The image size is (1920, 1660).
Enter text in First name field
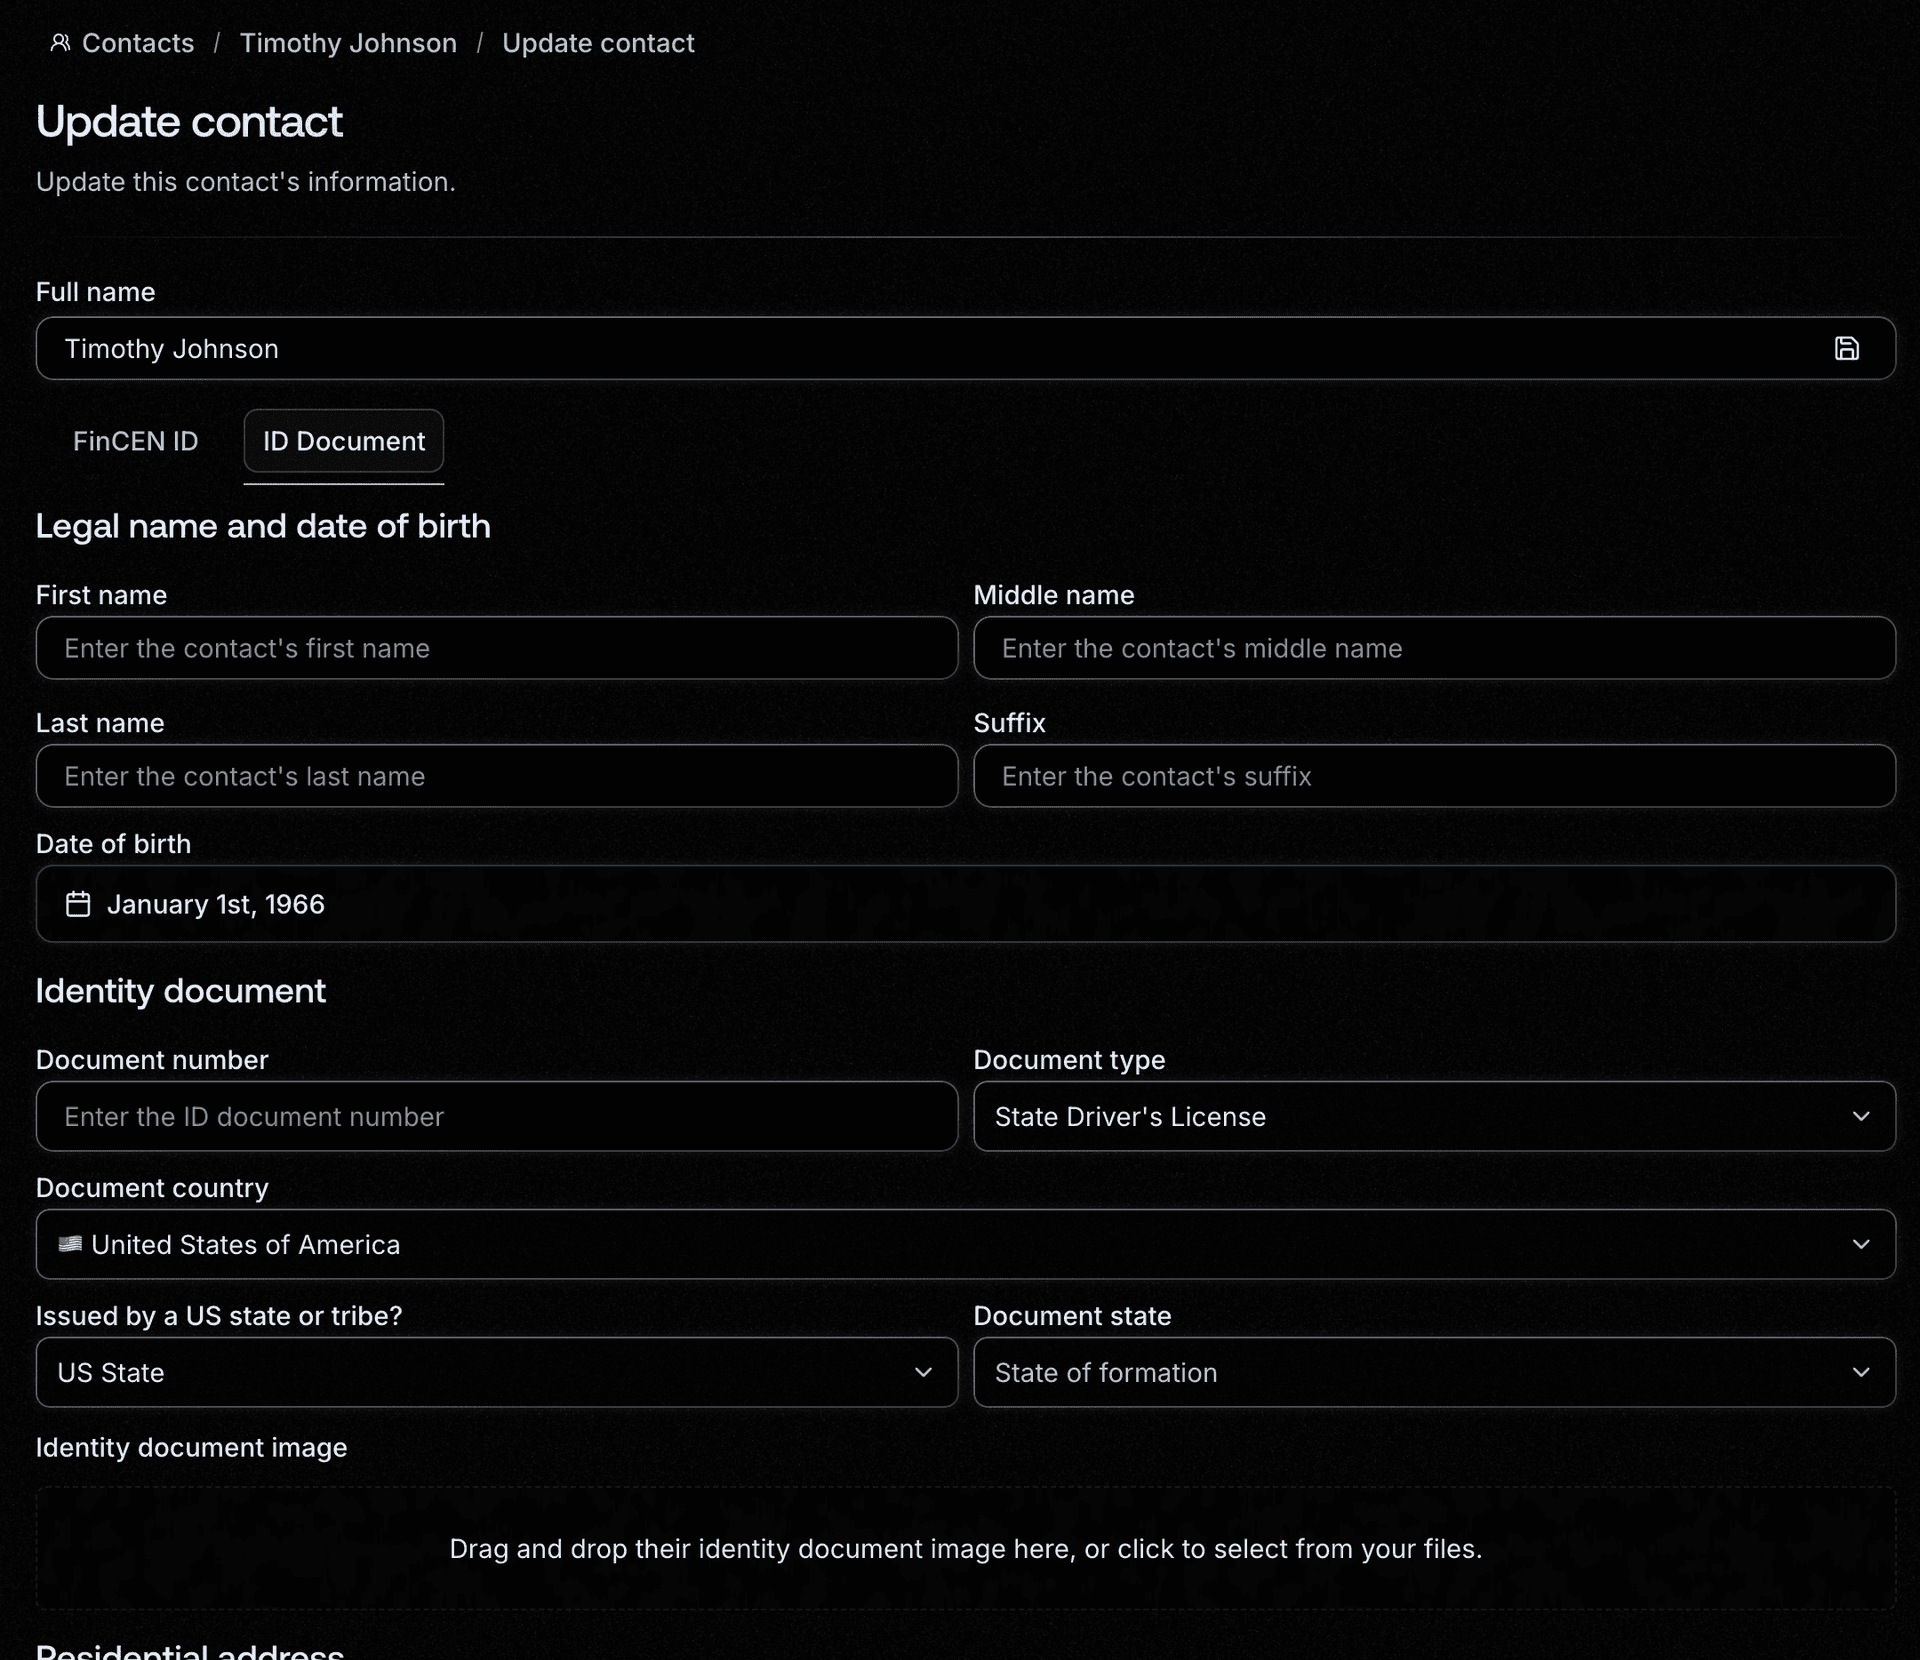point(495,648)
